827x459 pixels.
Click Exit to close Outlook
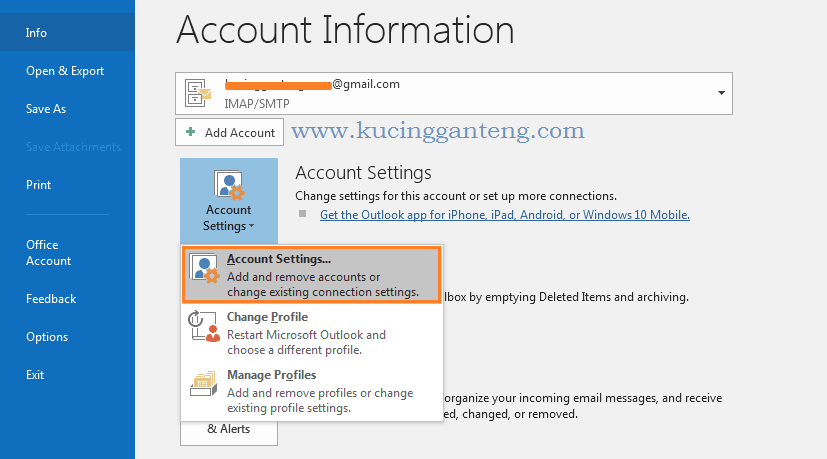click(35, 375)
